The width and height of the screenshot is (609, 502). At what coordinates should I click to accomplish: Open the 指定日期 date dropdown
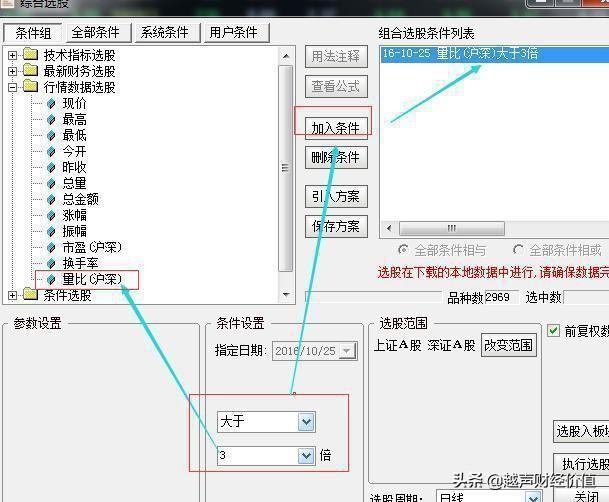pos(347,351)
